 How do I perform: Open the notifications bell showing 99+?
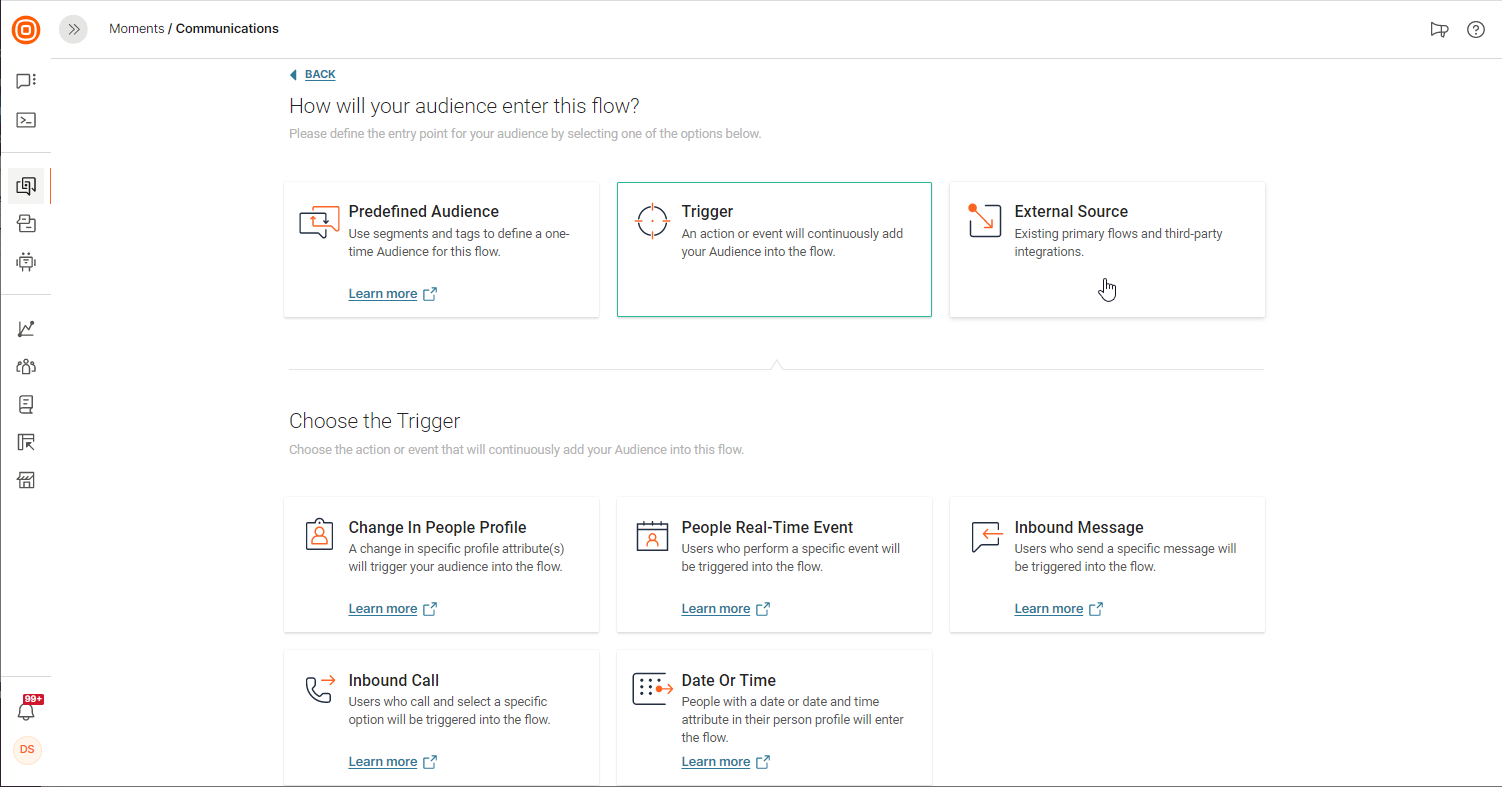click(x=27, y=711)
